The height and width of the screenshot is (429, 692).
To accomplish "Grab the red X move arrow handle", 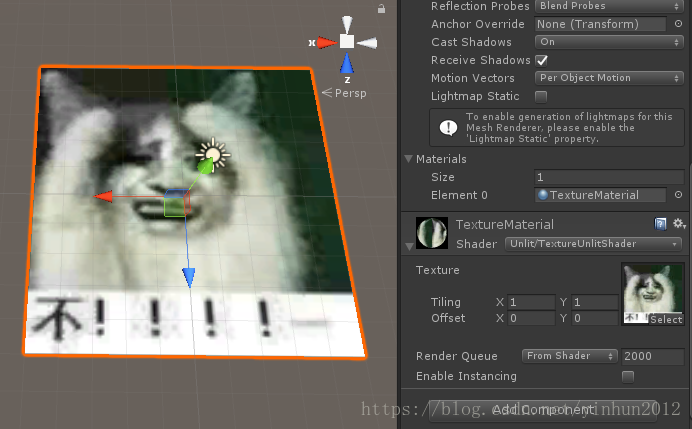I will [x=104, y=196].
